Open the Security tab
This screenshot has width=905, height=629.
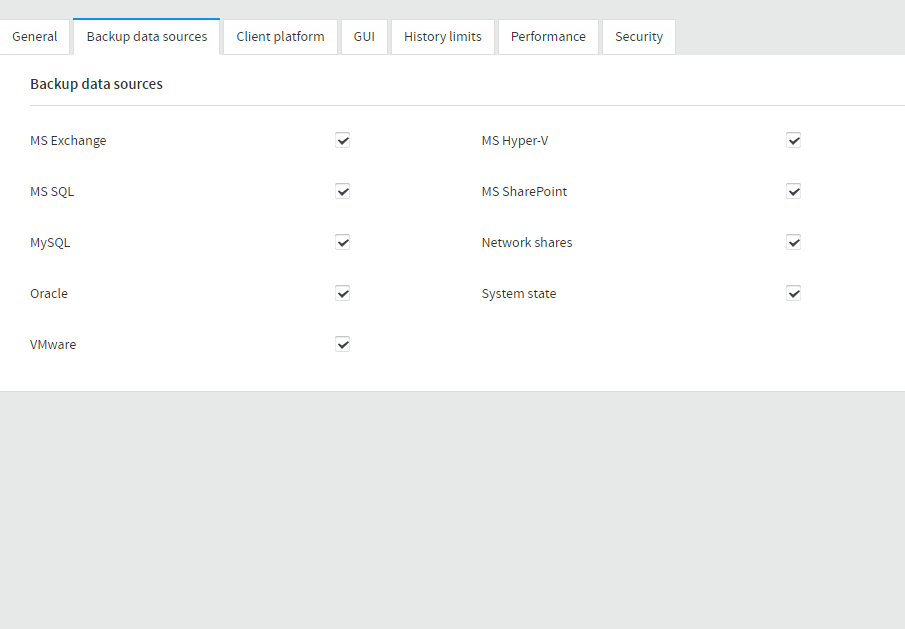click(639, 37)
